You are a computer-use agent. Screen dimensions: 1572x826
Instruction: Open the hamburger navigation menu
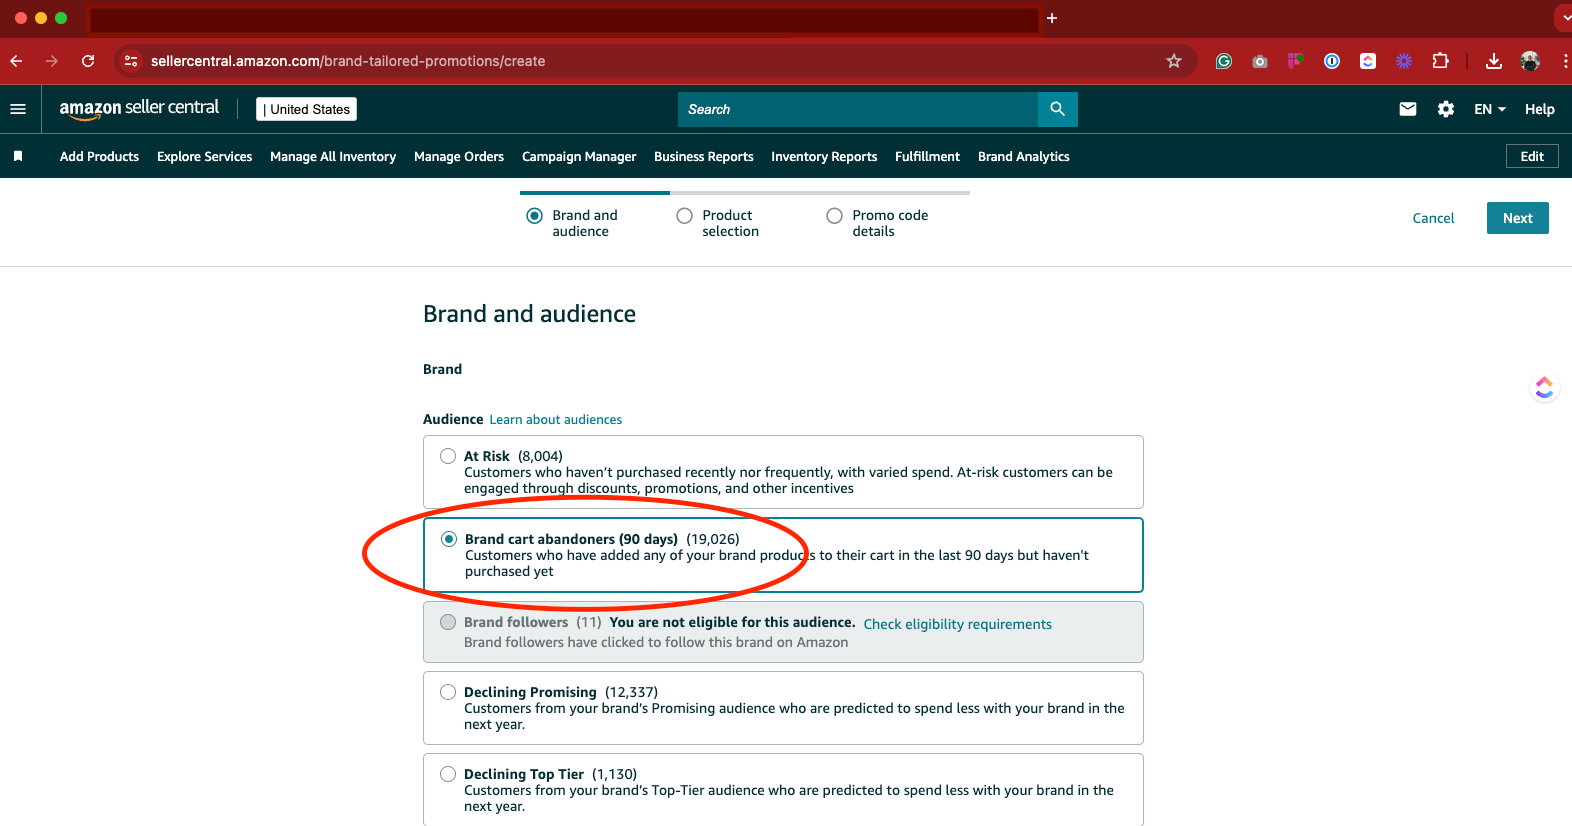point(18,109)
